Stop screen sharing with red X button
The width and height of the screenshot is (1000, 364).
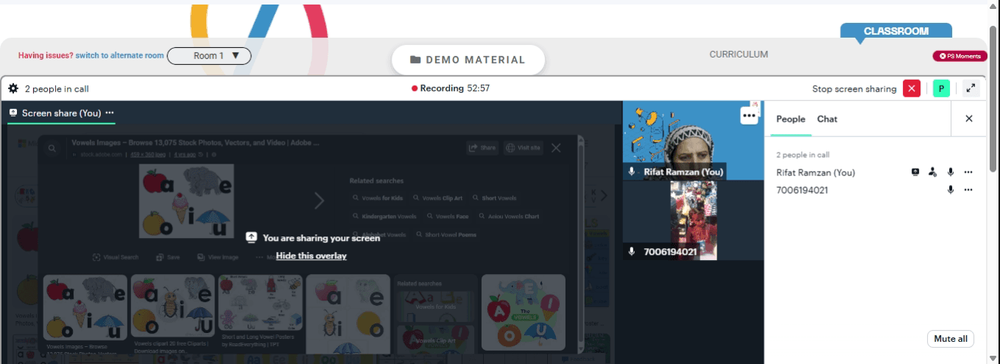tap(911, 89)
